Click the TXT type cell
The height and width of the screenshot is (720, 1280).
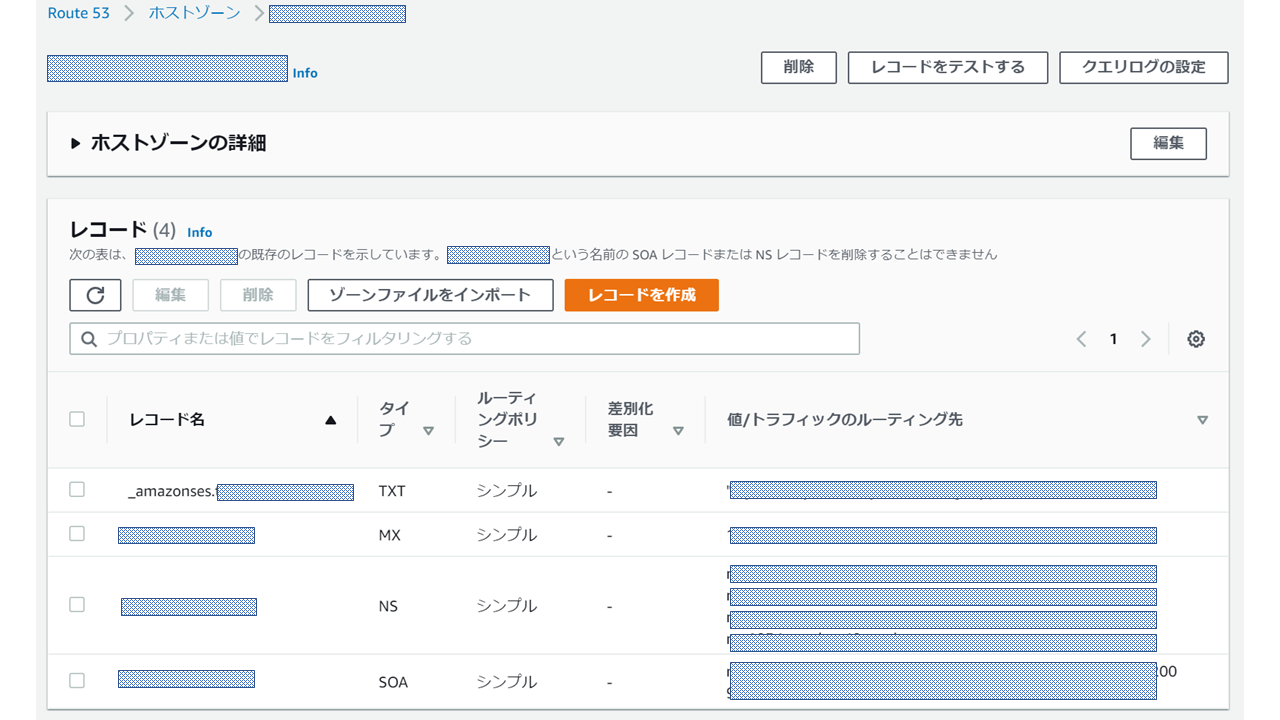coord(392,491)
